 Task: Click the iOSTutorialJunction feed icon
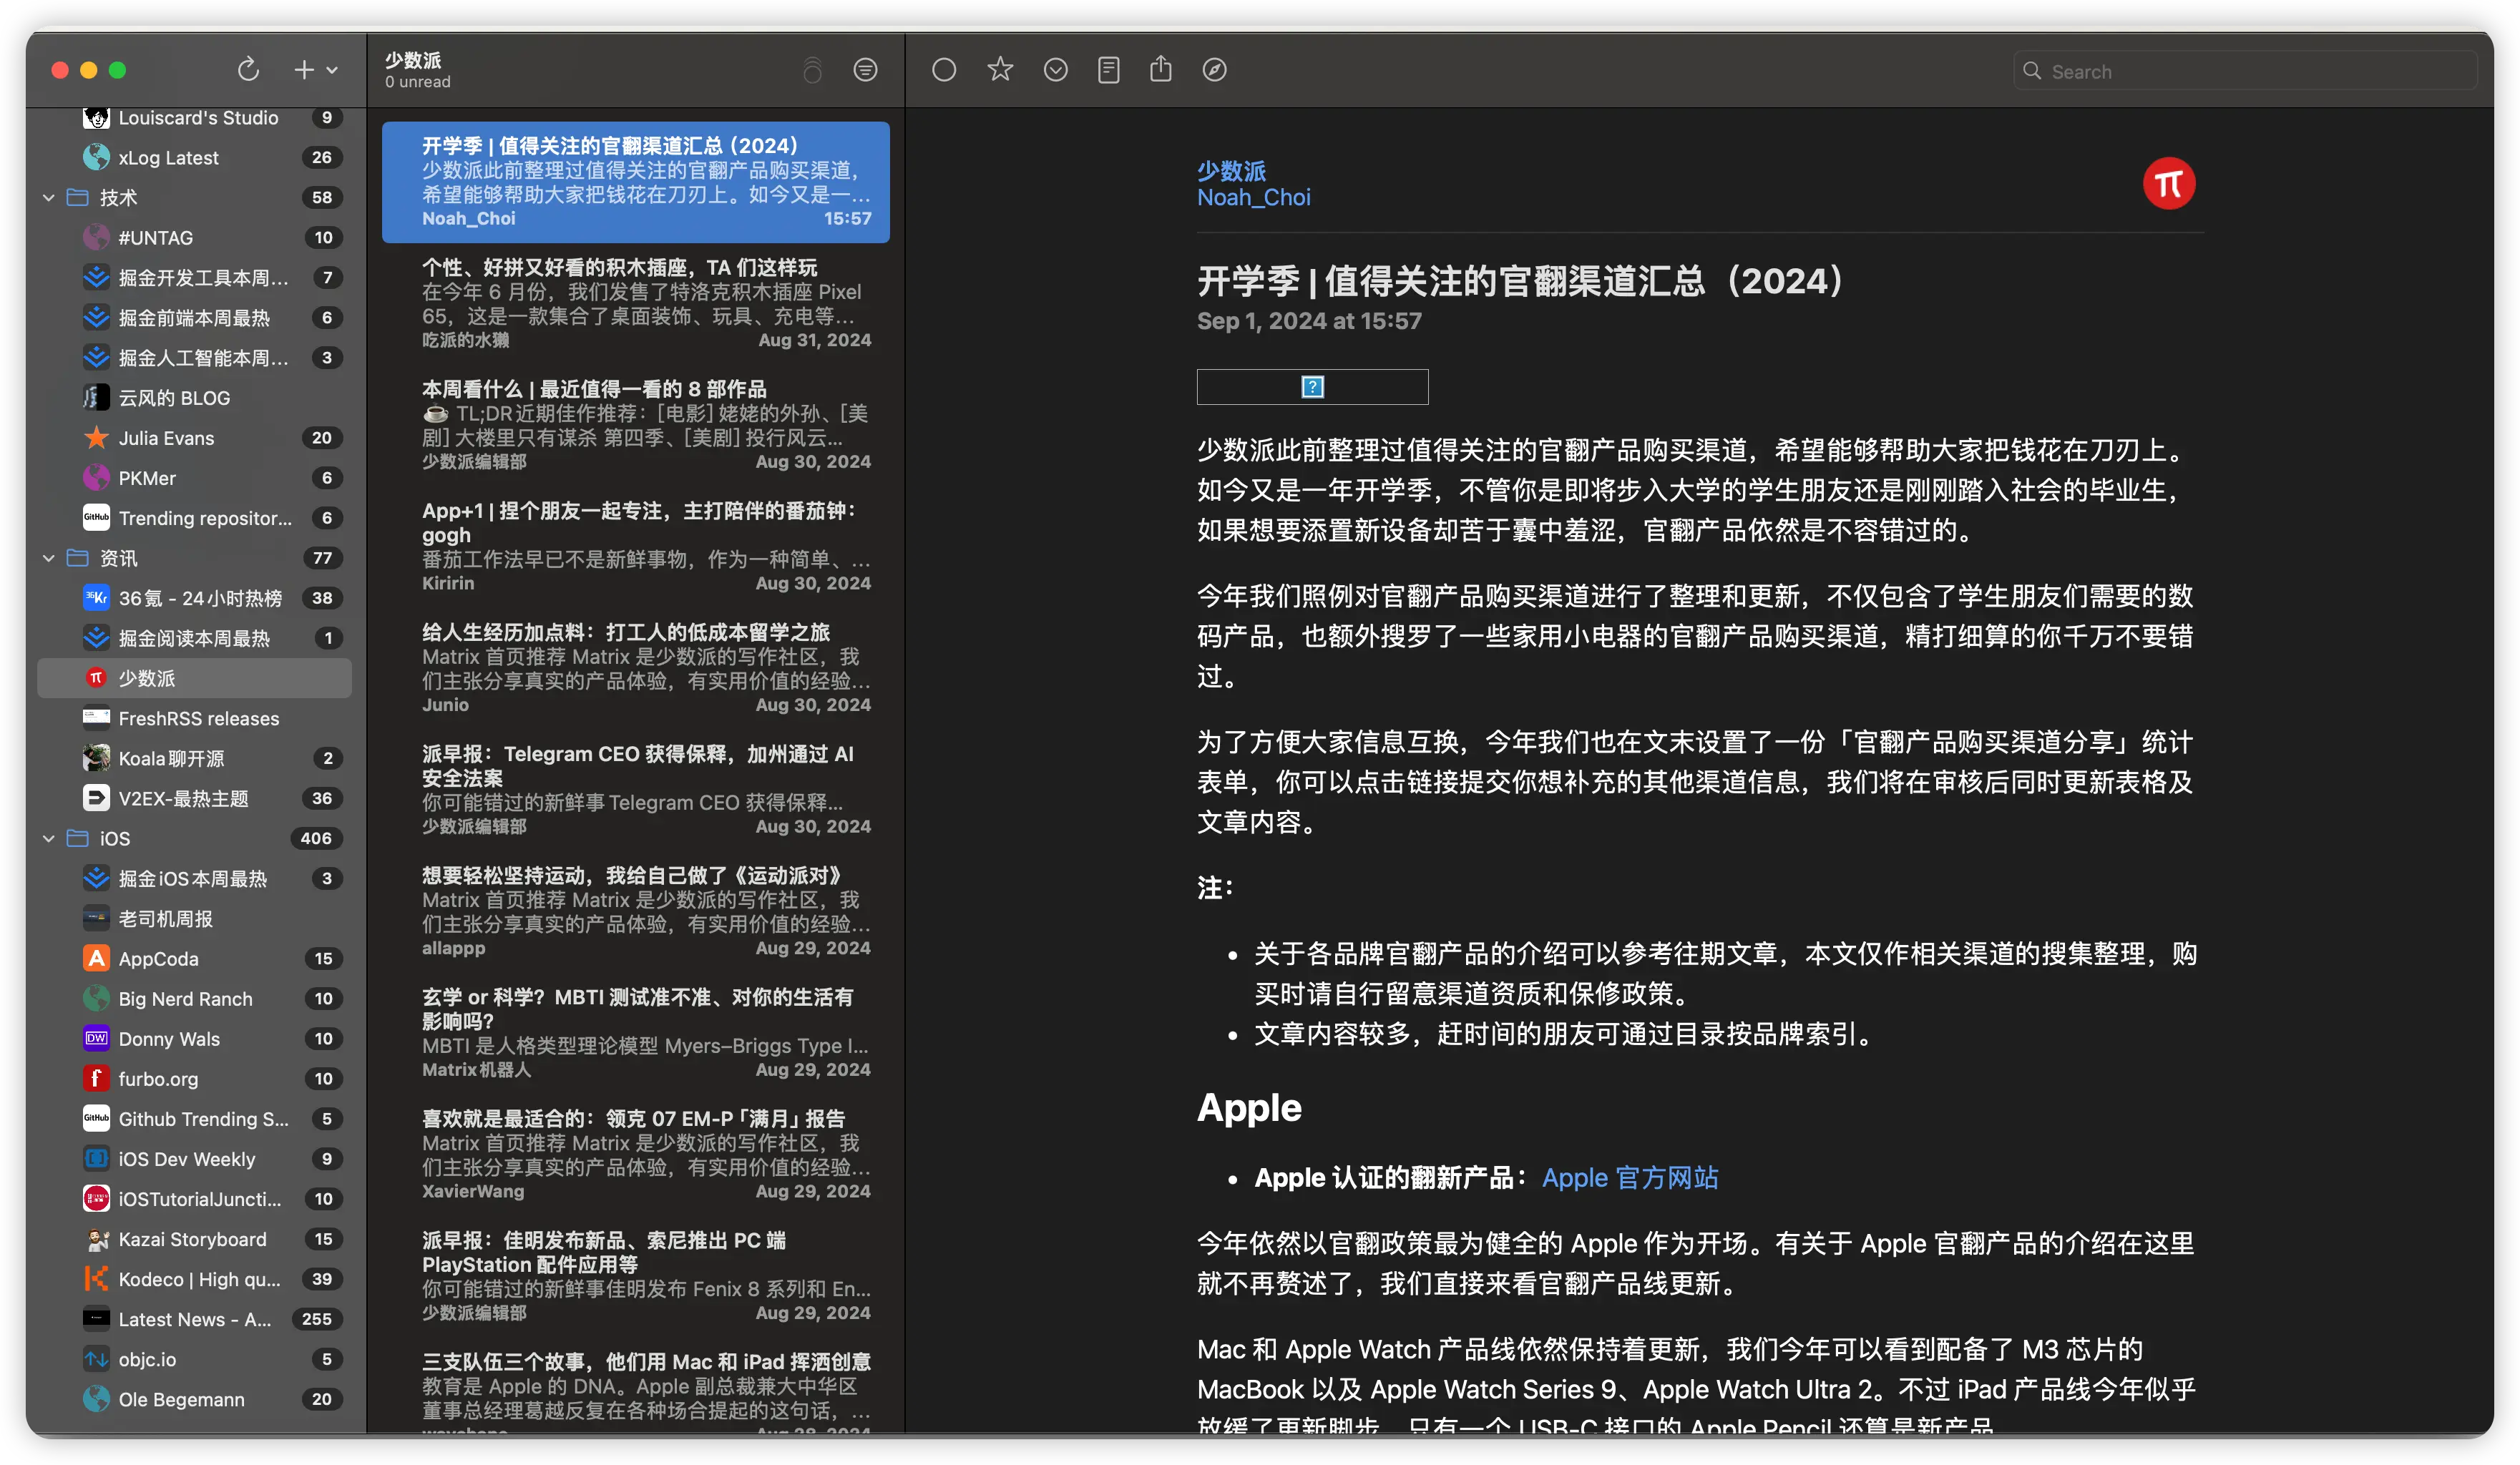point(96,1198)
